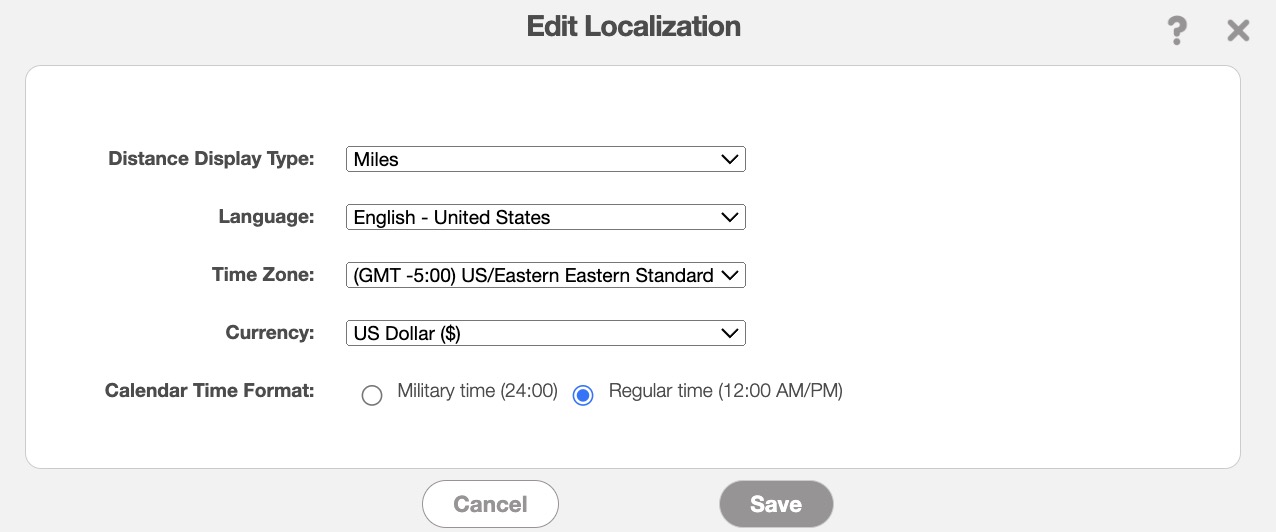Save the localization settings
1276x532 pixels.
pos(775,504)
